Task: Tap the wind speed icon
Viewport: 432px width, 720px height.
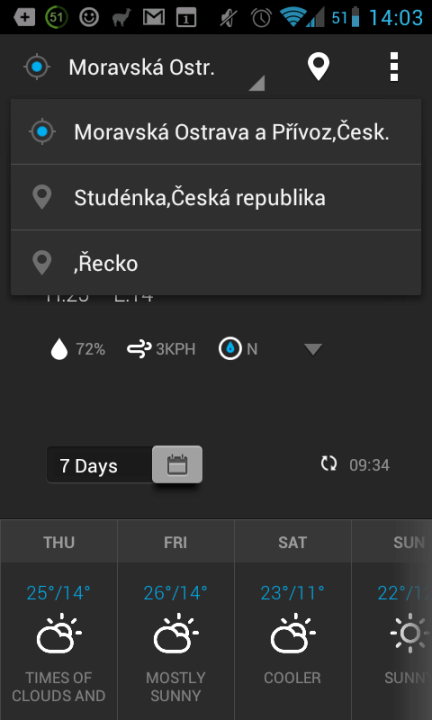Action: 139,349
